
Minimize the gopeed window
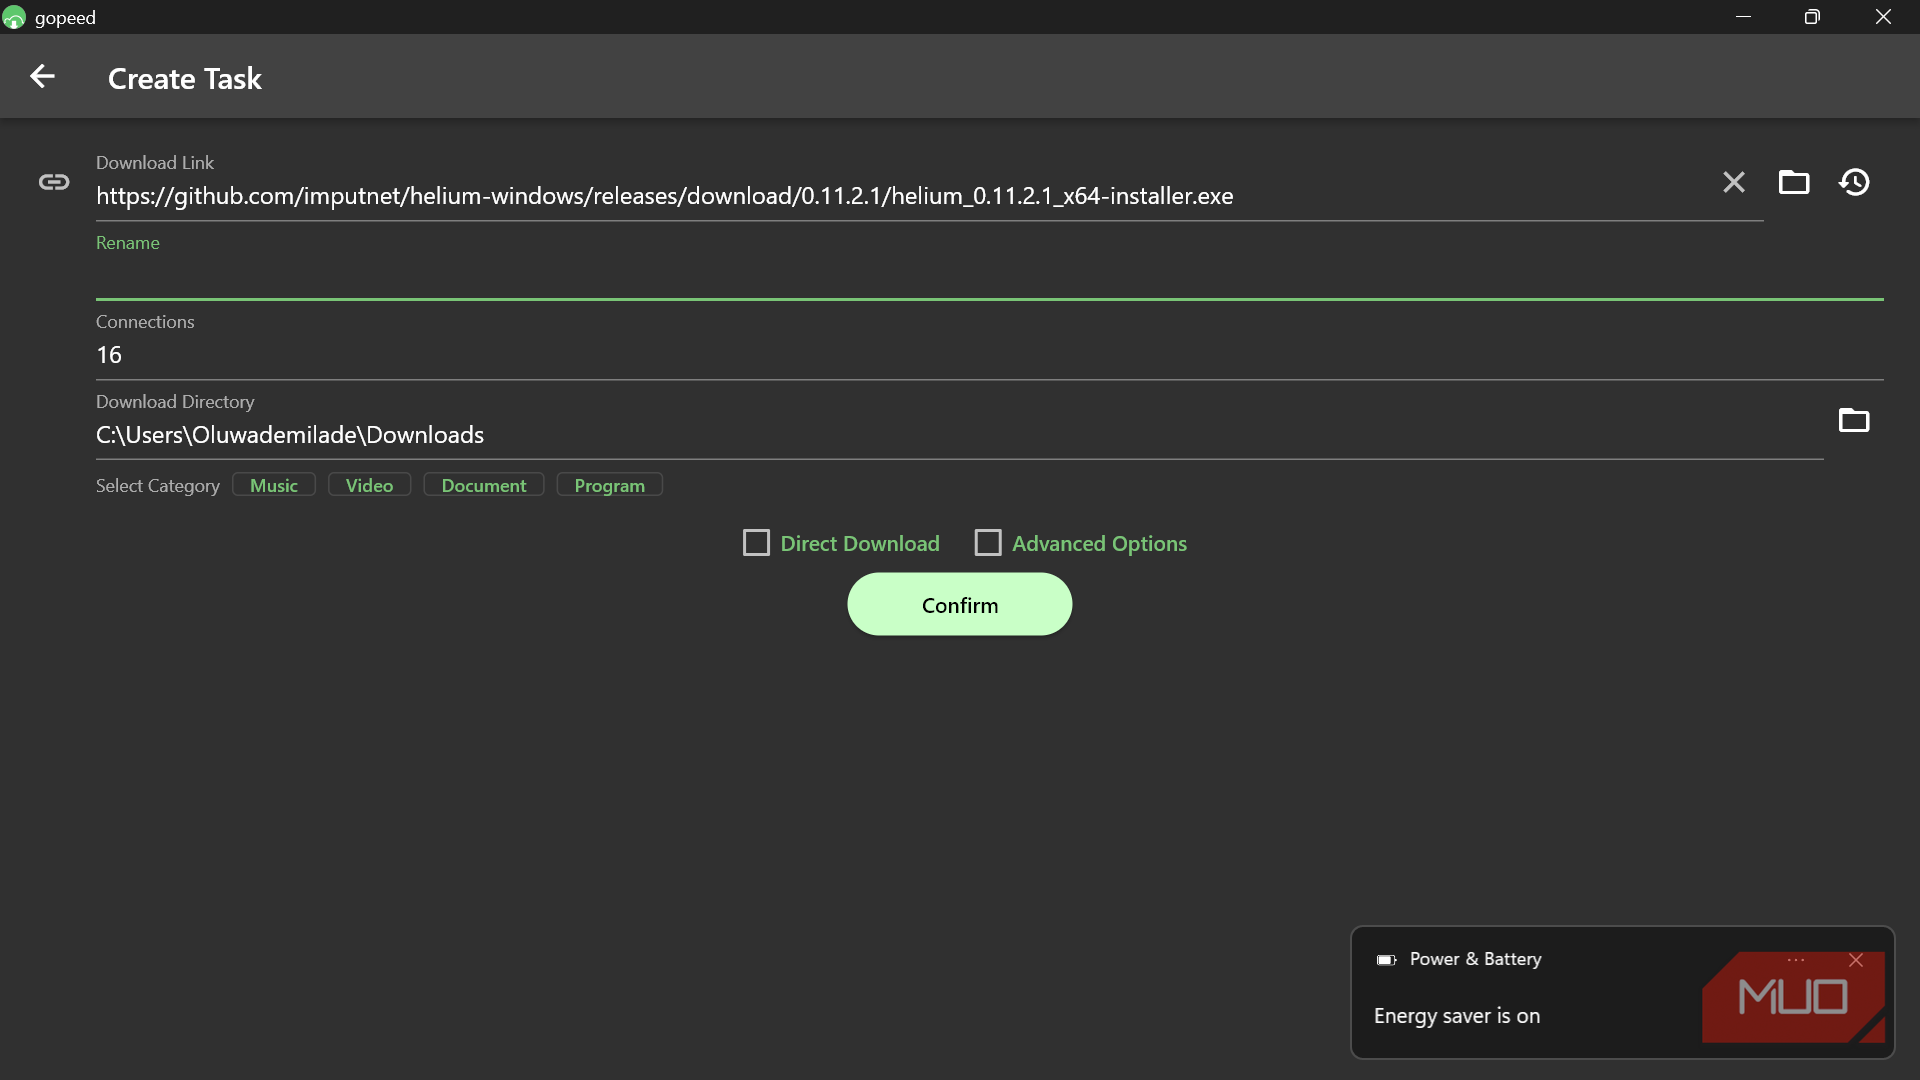click(1743, 17)
